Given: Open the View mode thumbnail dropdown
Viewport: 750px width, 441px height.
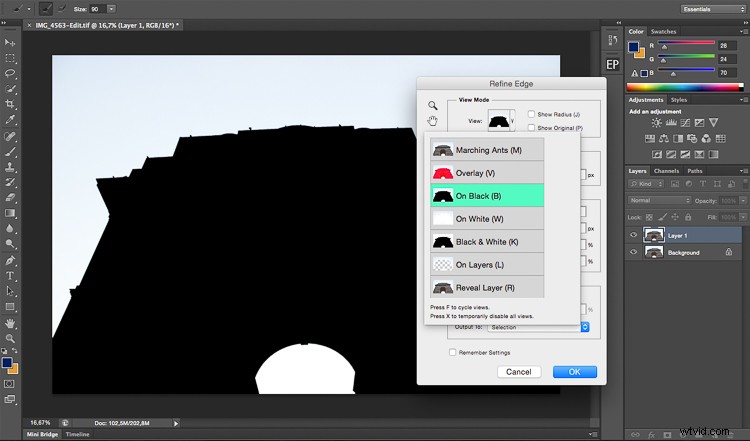Looking at the screenshot, I should (501, 121).
